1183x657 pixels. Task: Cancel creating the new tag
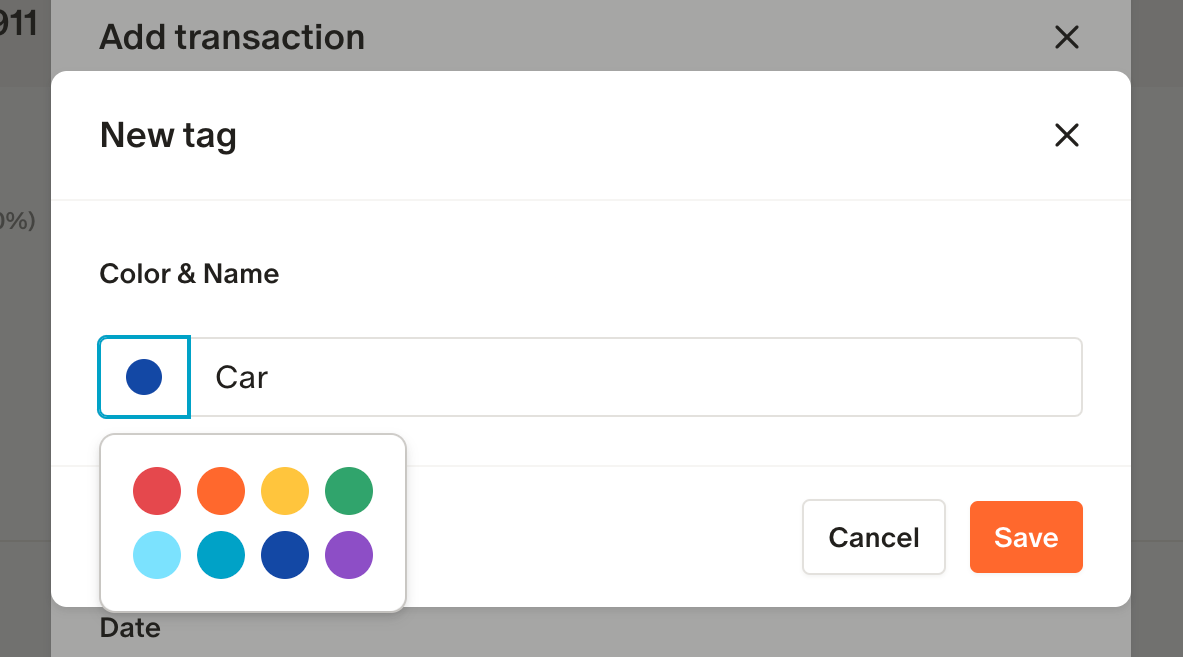click(x=873, y=537)
